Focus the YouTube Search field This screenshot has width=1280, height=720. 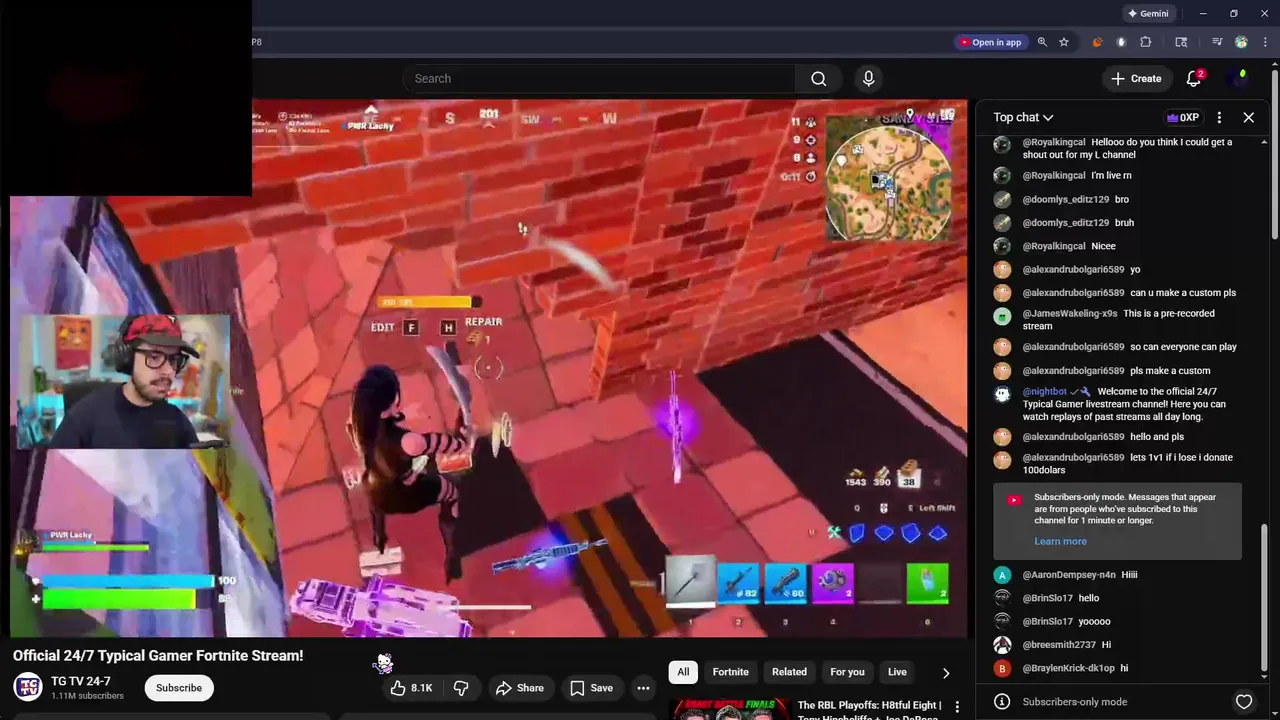[600, 78]
